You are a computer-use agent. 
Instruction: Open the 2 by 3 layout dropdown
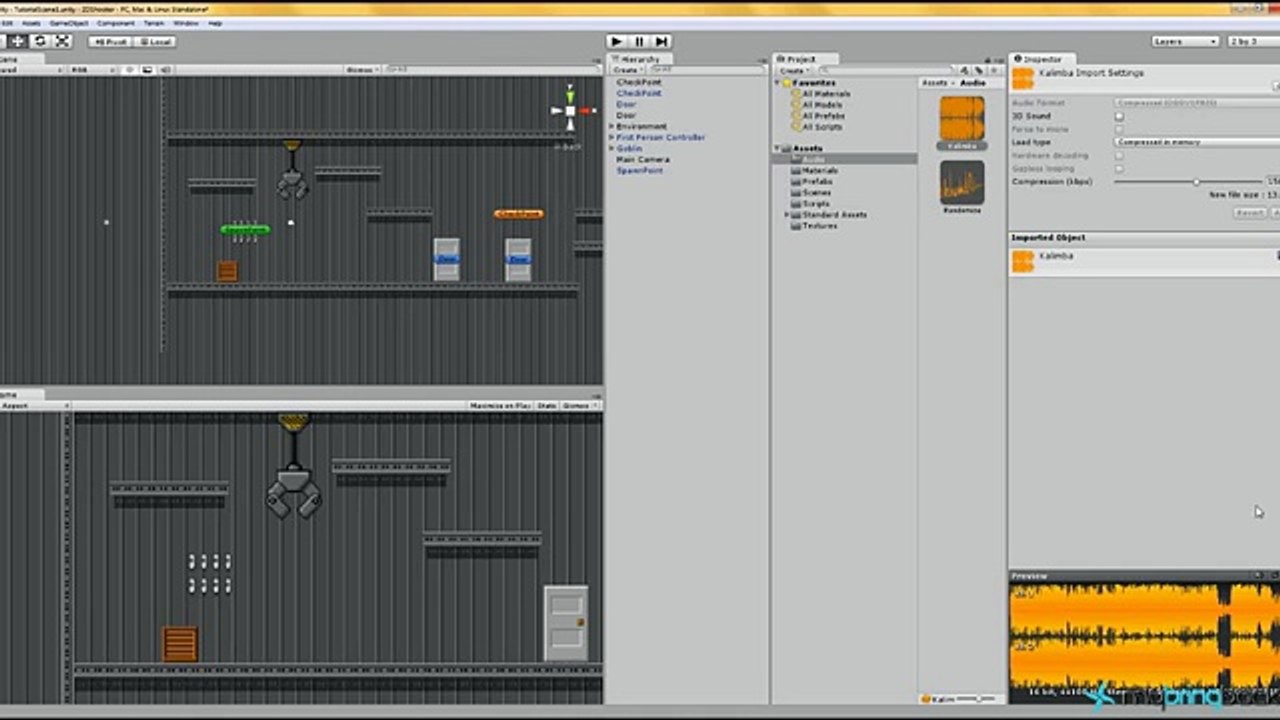tap(1253, 41)
